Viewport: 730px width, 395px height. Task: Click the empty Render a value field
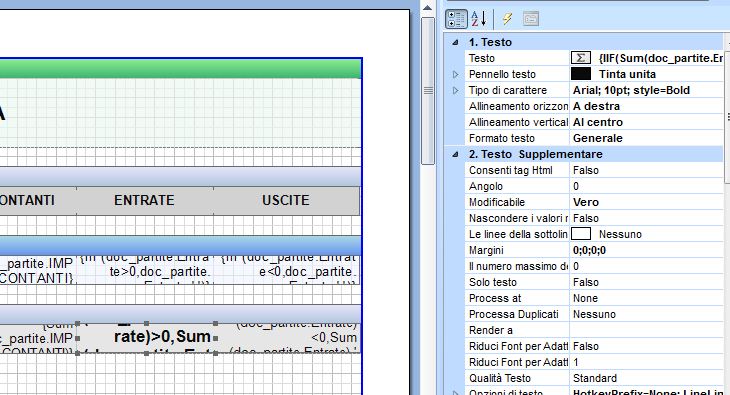tap(647, 330)
